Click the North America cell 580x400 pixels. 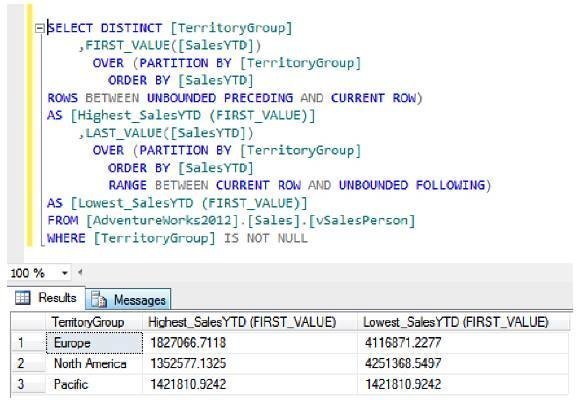point(94,363)
